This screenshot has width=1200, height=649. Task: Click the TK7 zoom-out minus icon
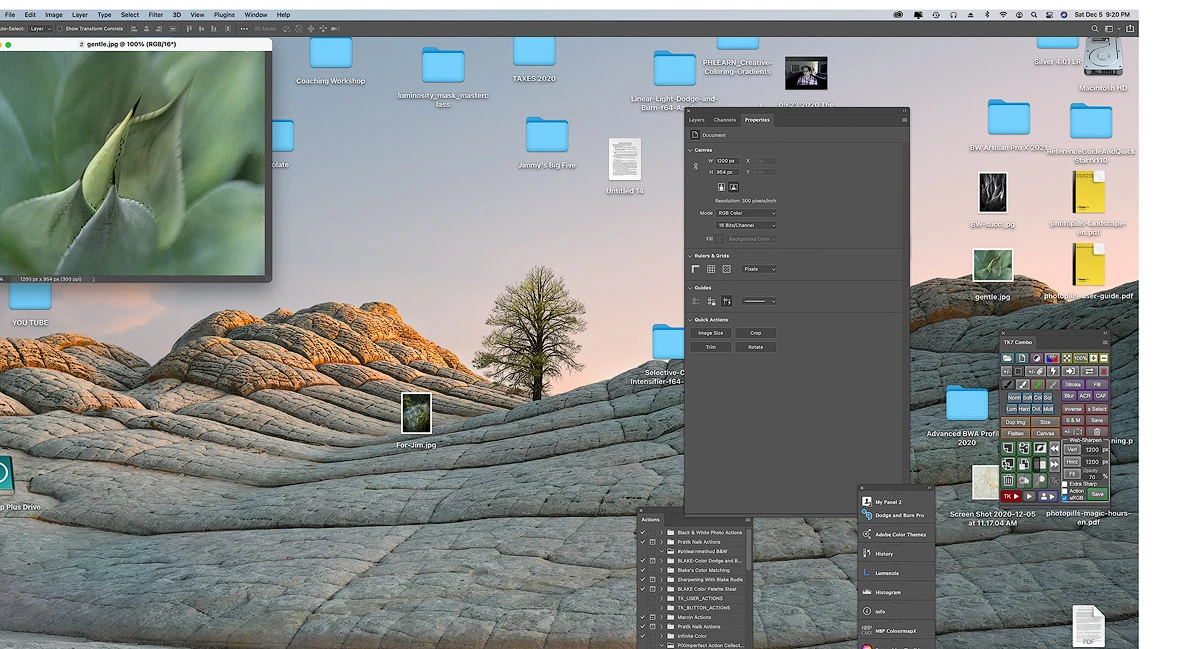coord(1104,358)
